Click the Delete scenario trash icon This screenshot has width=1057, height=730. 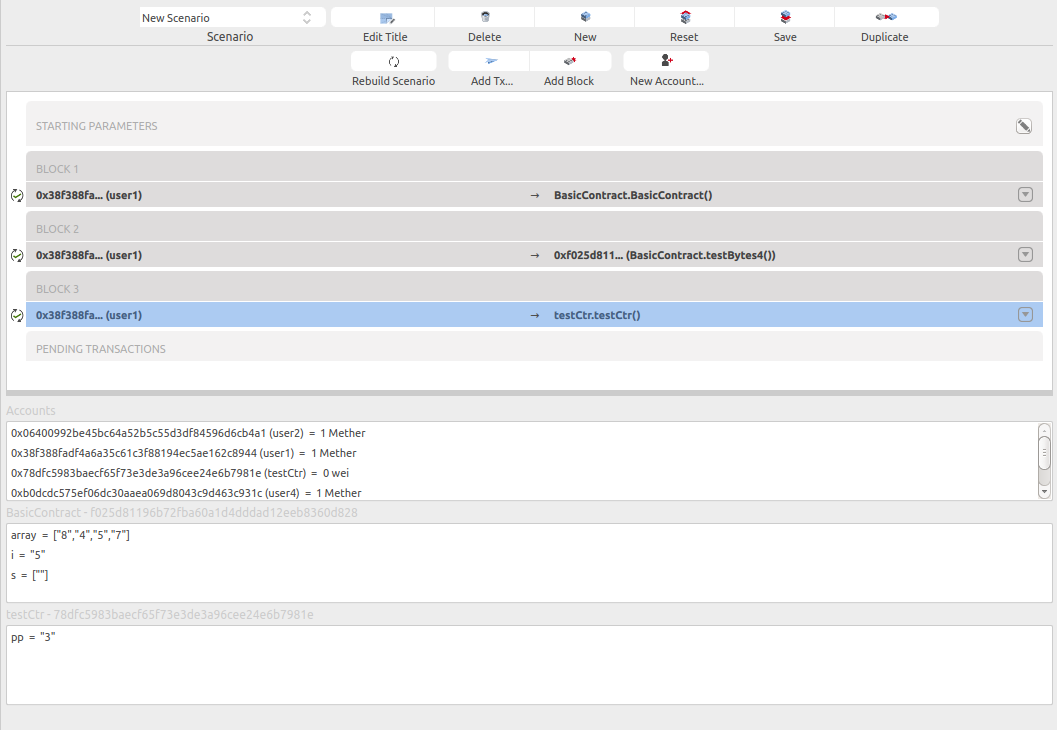(x=485, y=18)
